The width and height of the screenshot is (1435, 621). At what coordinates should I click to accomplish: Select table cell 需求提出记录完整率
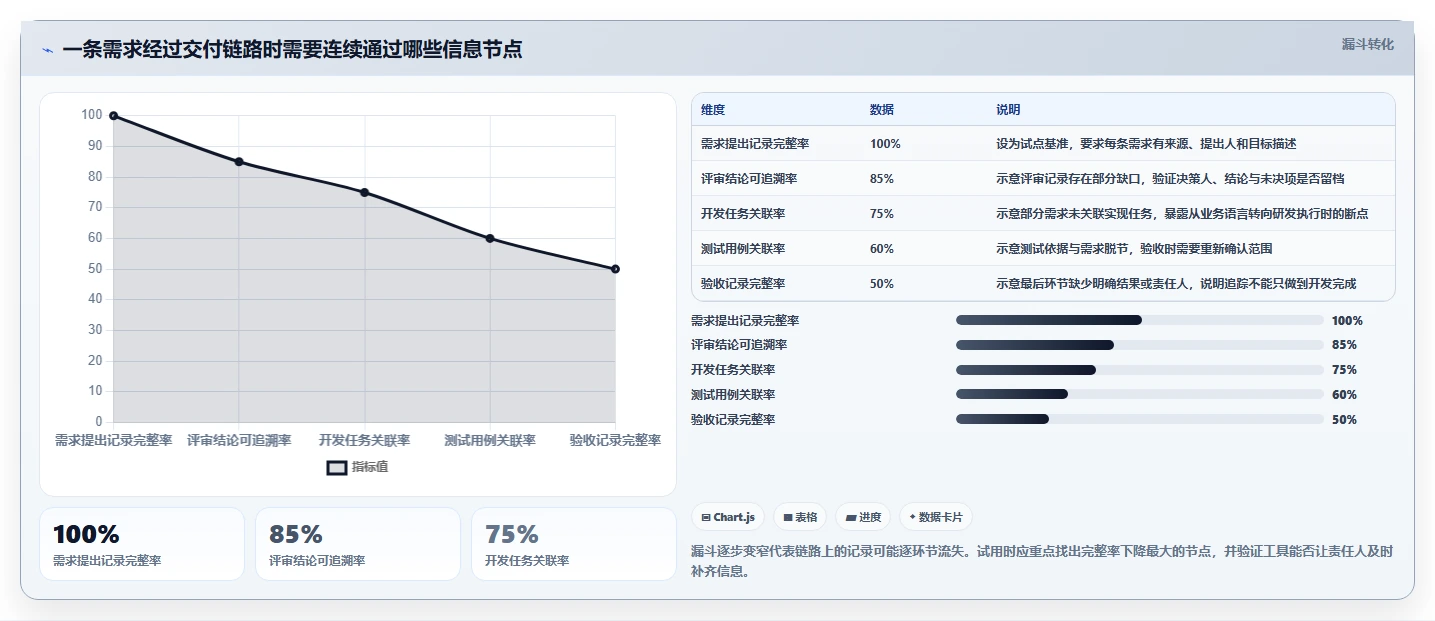pyautogui.click(x=755, y=144)
